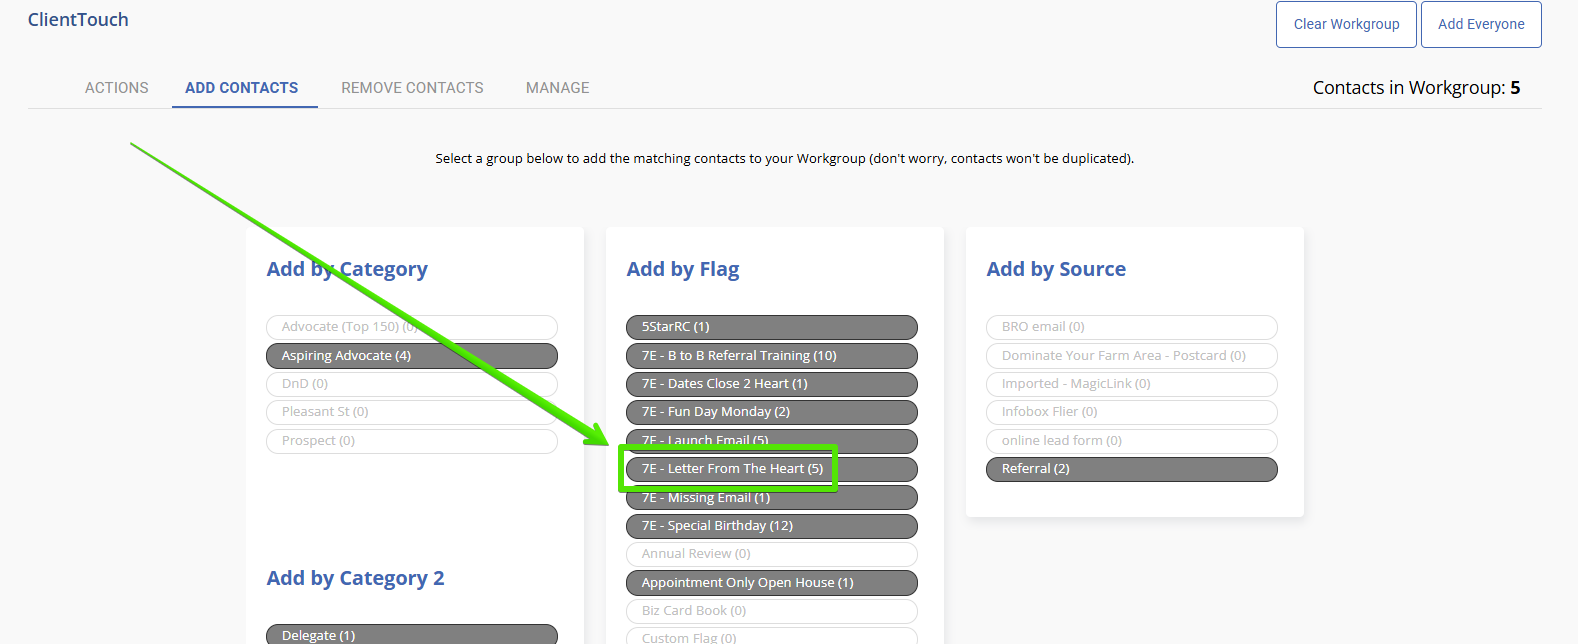Click the ClientTouch title link
Image resolution: width=1578 pixels, height=644 pixels.
pos(78,20)
